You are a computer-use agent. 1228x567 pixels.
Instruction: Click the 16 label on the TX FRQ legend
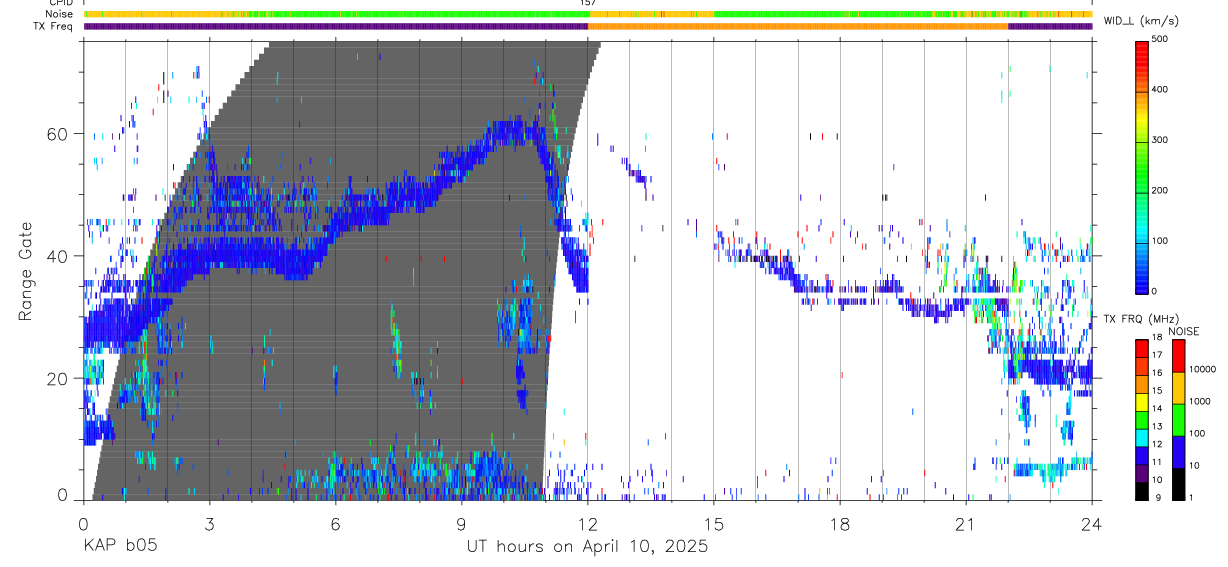[1157, 372]
